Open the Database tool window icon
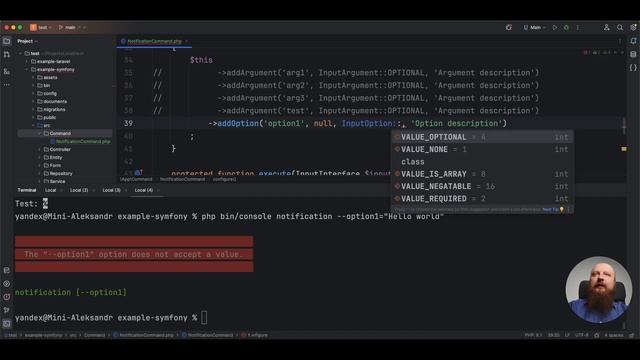The width and height of the screenshot is (640, 360). (x=633, y=54)
